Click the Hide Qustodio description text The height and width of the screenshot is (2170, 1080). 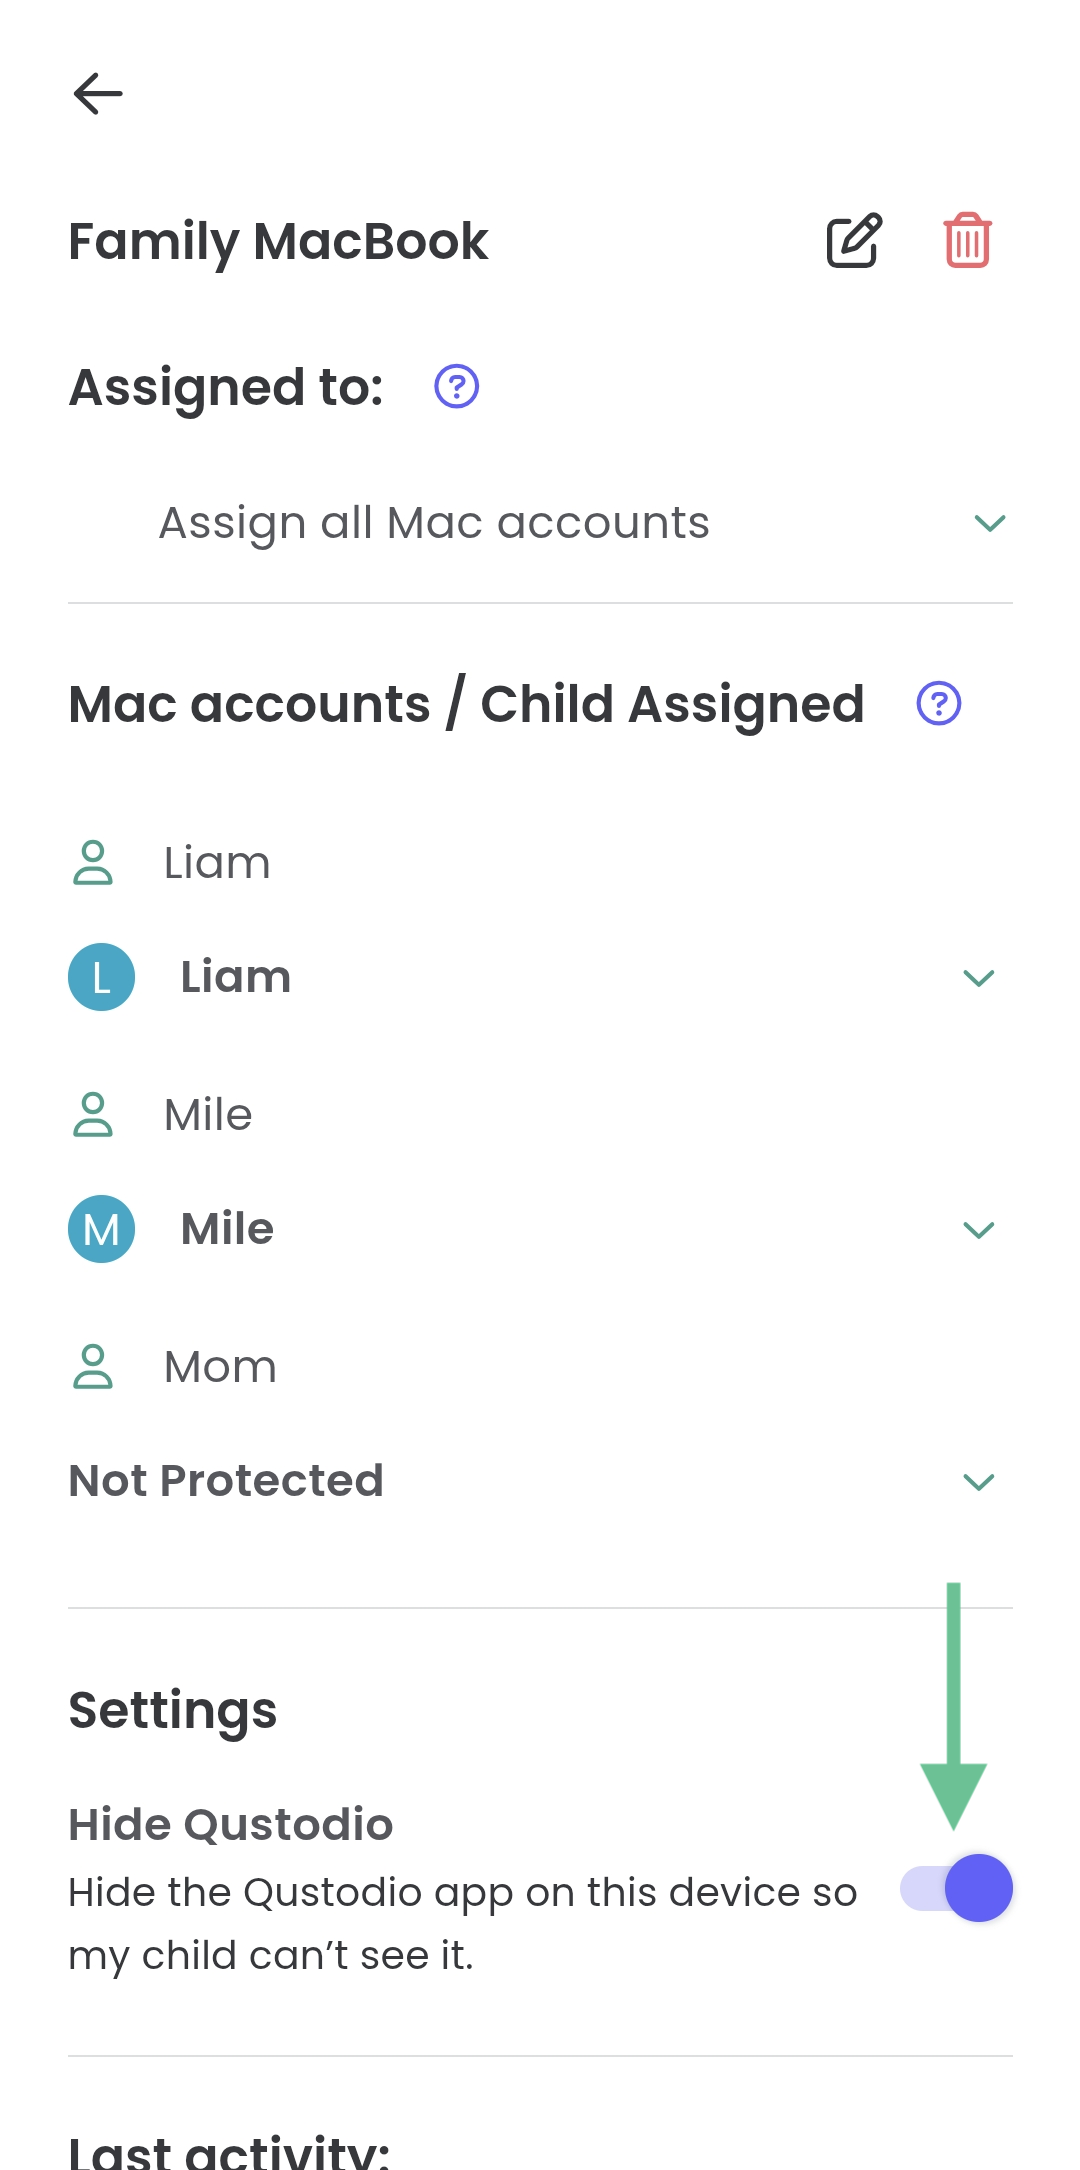(462, 1923)
